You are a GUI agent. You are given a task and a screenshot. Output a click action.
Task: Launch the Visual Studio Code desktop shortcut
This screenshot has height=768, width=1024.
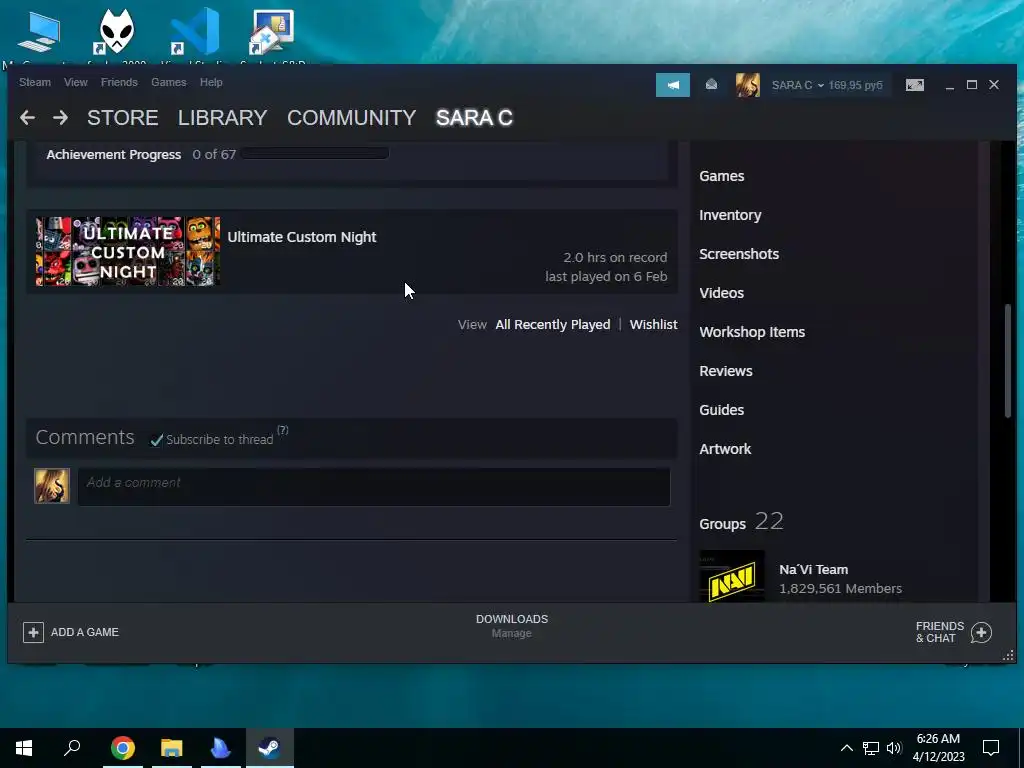pyautogui.click(x=195, y=31)
